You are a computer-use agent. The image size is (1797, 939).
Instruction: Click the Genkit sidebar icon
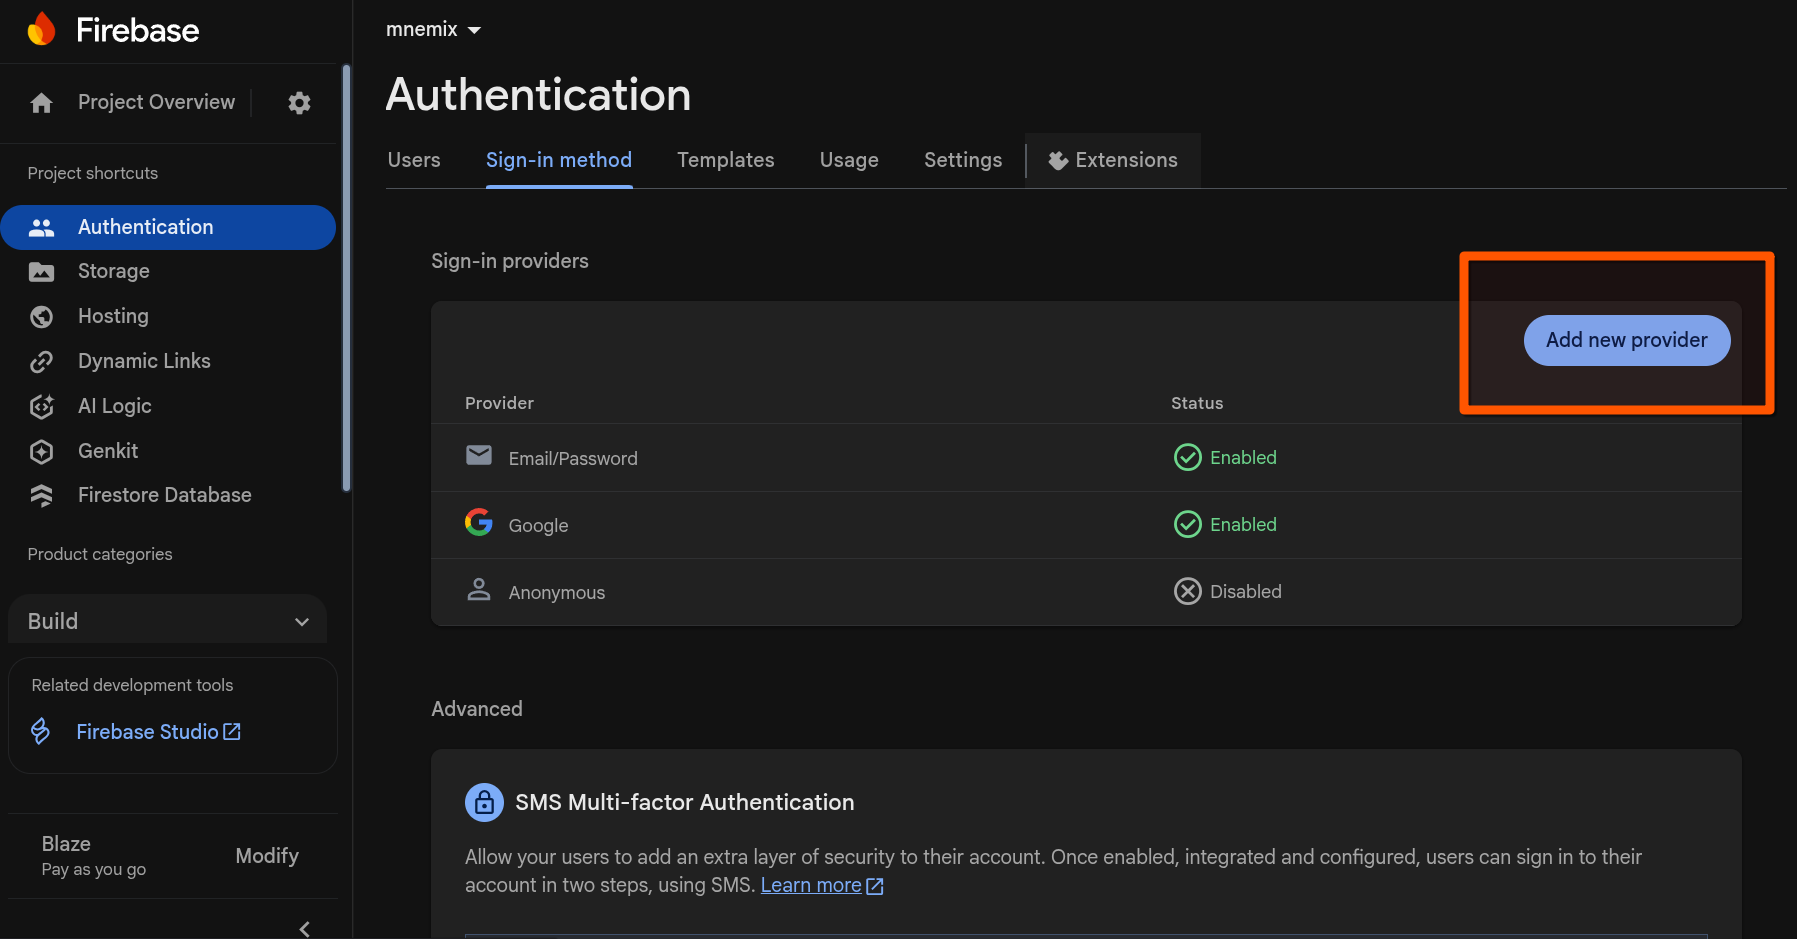coord(42,451)
